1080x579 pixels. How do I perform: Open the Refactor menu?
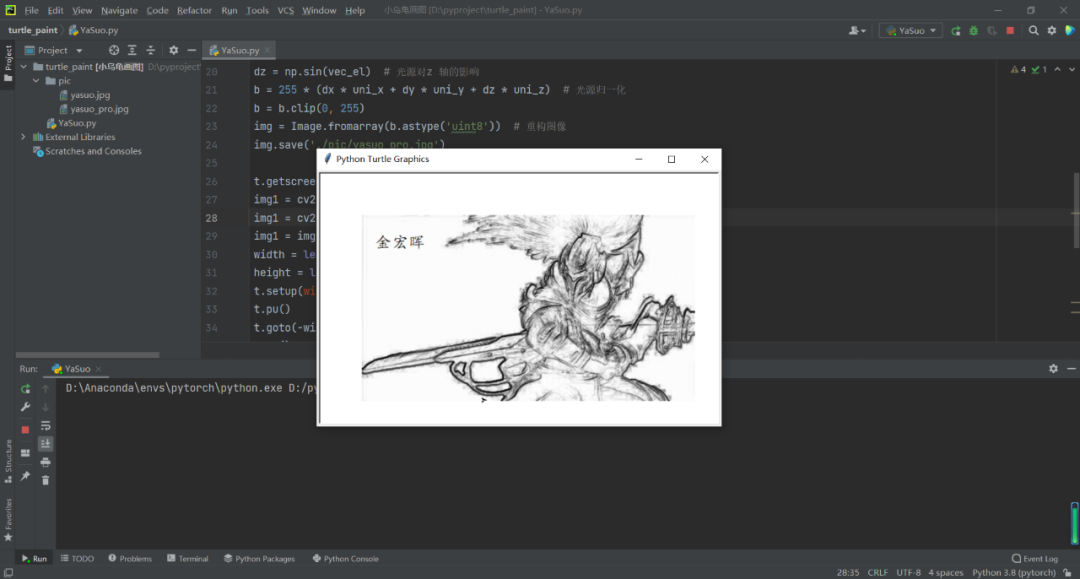click(x=194, y=10)
